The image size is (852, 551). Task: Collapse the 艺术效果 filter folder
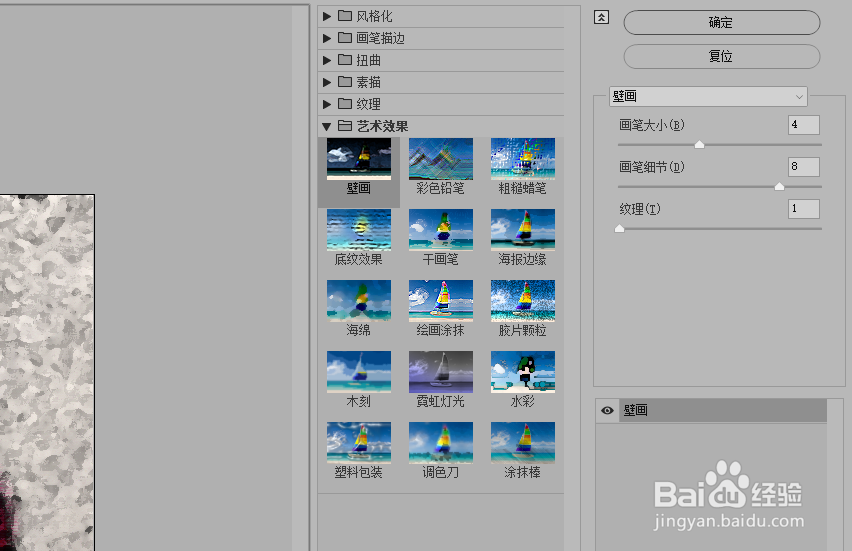(326, 127)
